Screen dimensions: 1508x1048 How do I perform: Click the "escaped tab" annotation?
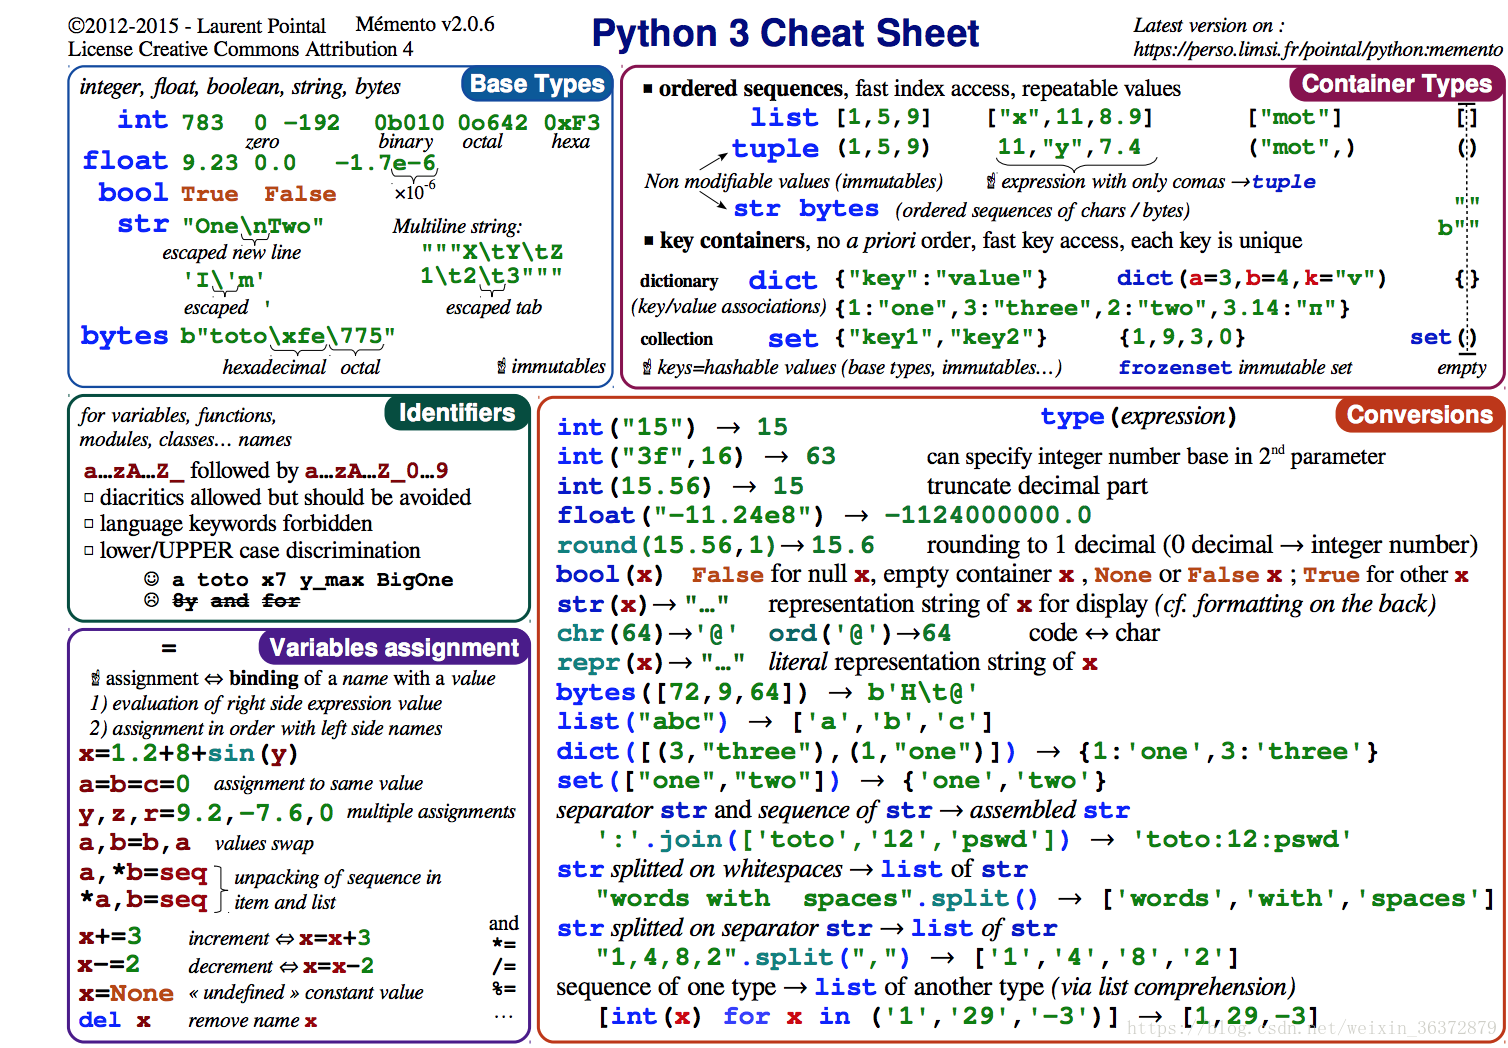pos(494,308)
